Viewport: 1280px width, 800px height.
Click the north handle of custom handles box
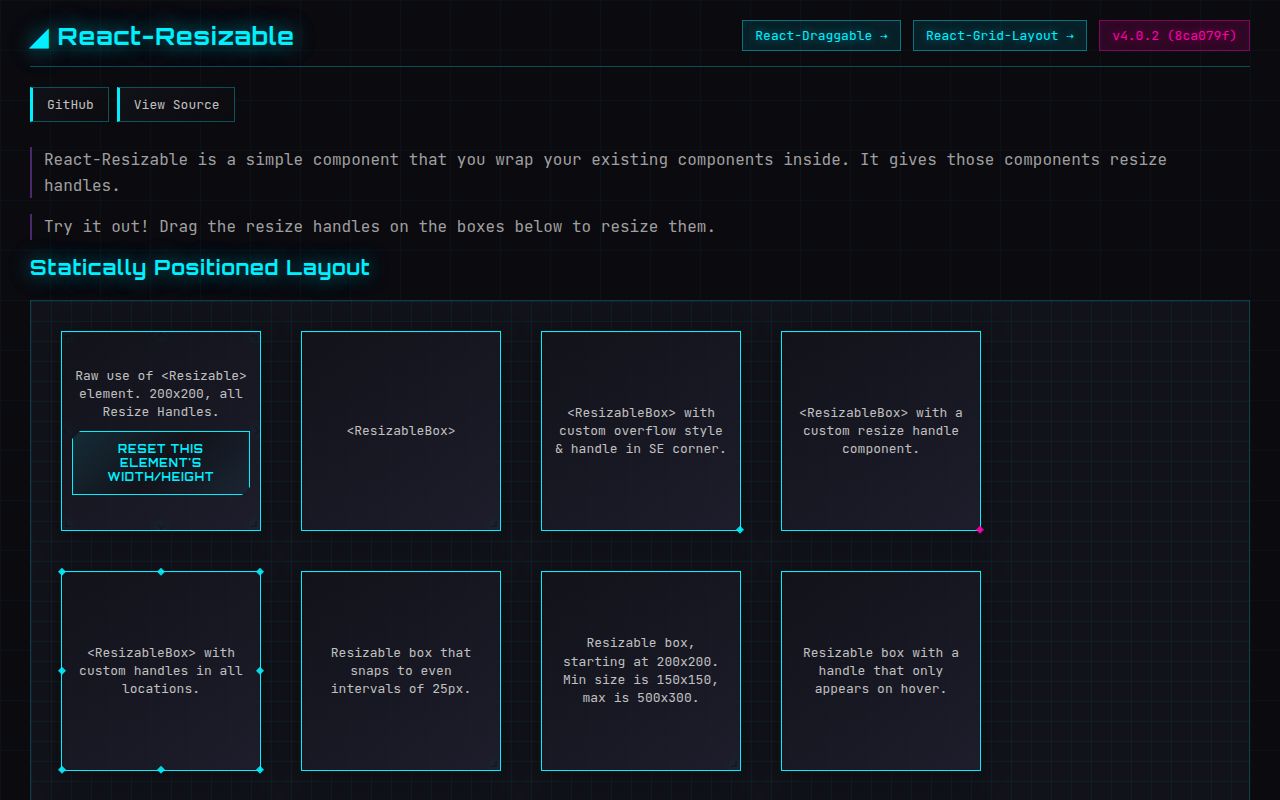[161, 572]
